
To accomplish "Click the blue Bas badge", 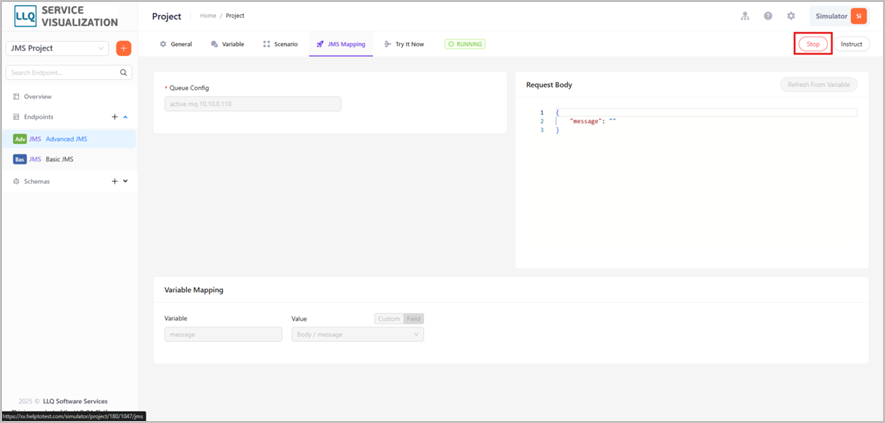I will pos(20,159).
